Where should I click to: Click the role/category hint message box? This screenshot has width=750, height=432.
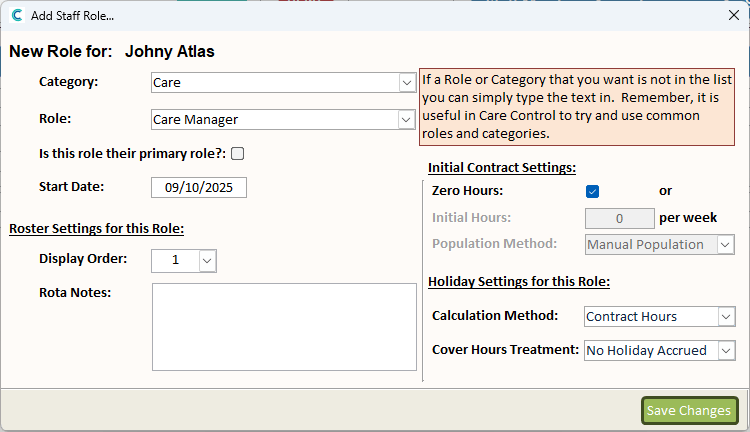[x=577, y=106]
